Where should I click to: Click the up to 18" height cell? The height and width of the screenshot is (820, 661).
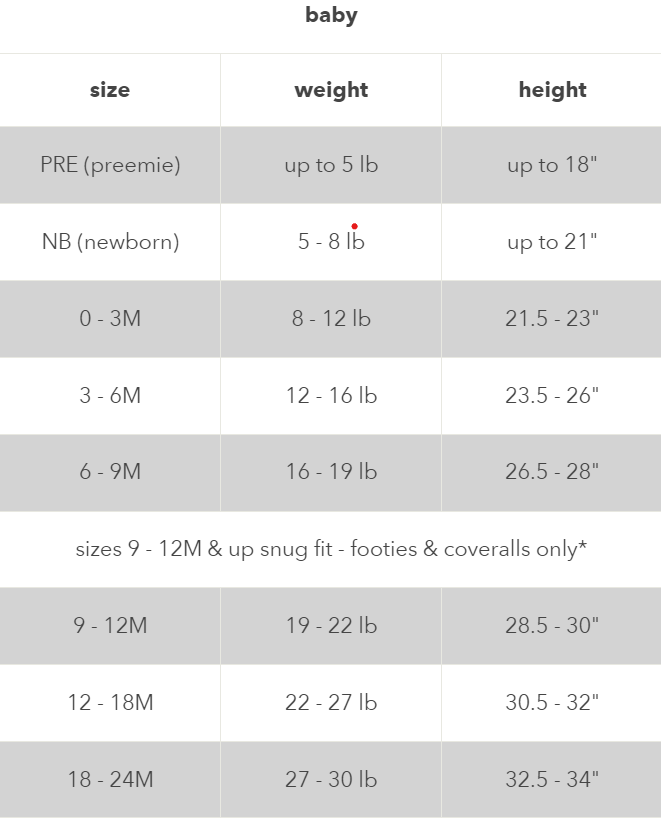(552, 165)
